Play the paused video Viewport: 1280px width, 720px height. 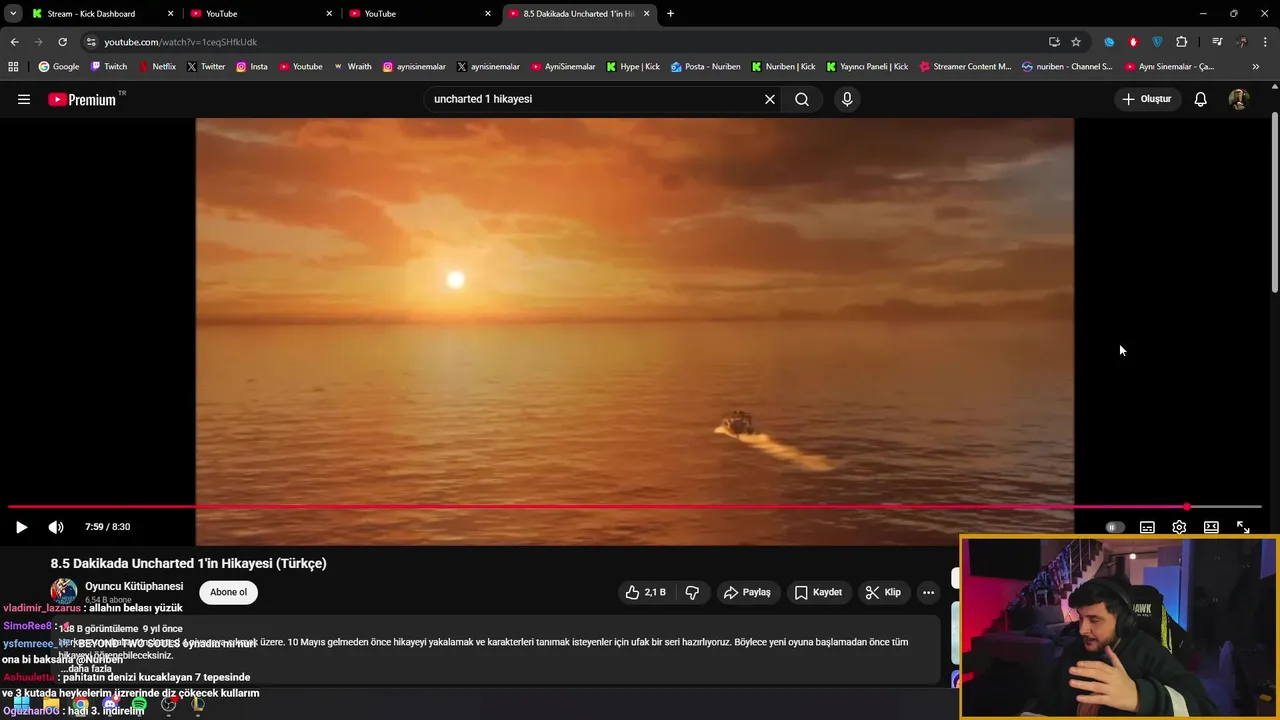click(21, 527)
